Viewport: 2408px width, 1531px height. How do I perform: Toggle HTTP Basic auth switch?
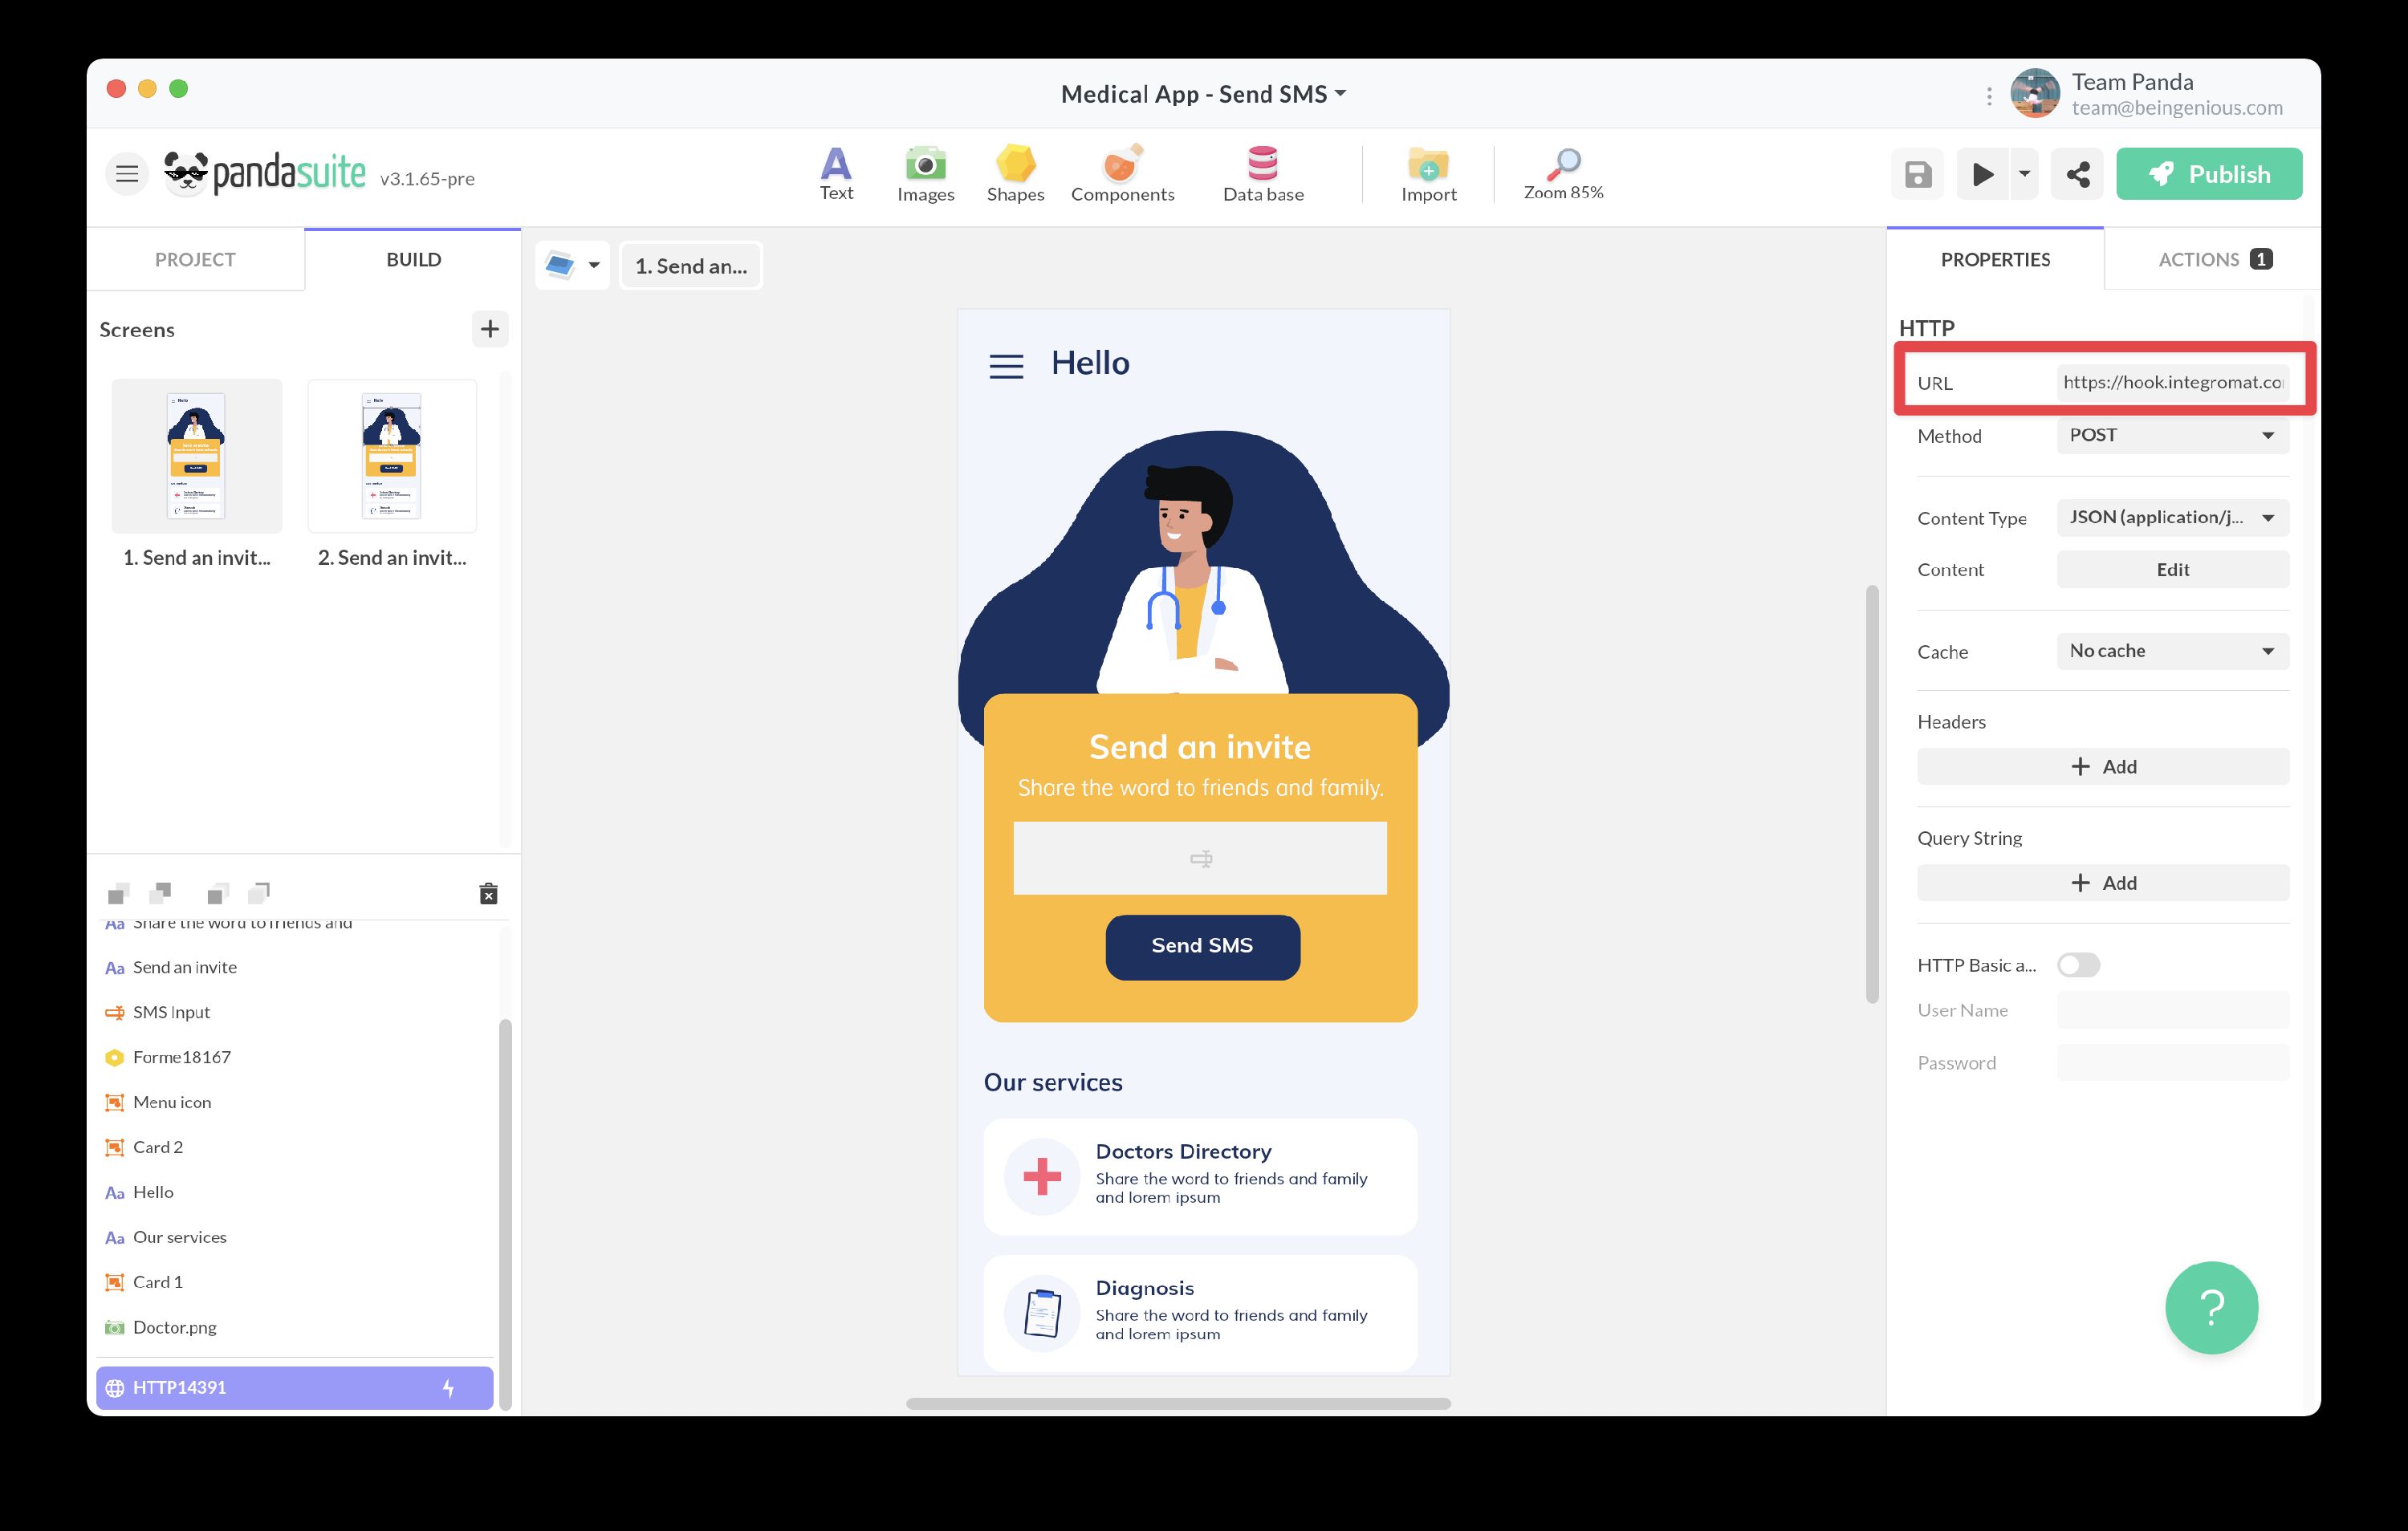pos(2078,965)
